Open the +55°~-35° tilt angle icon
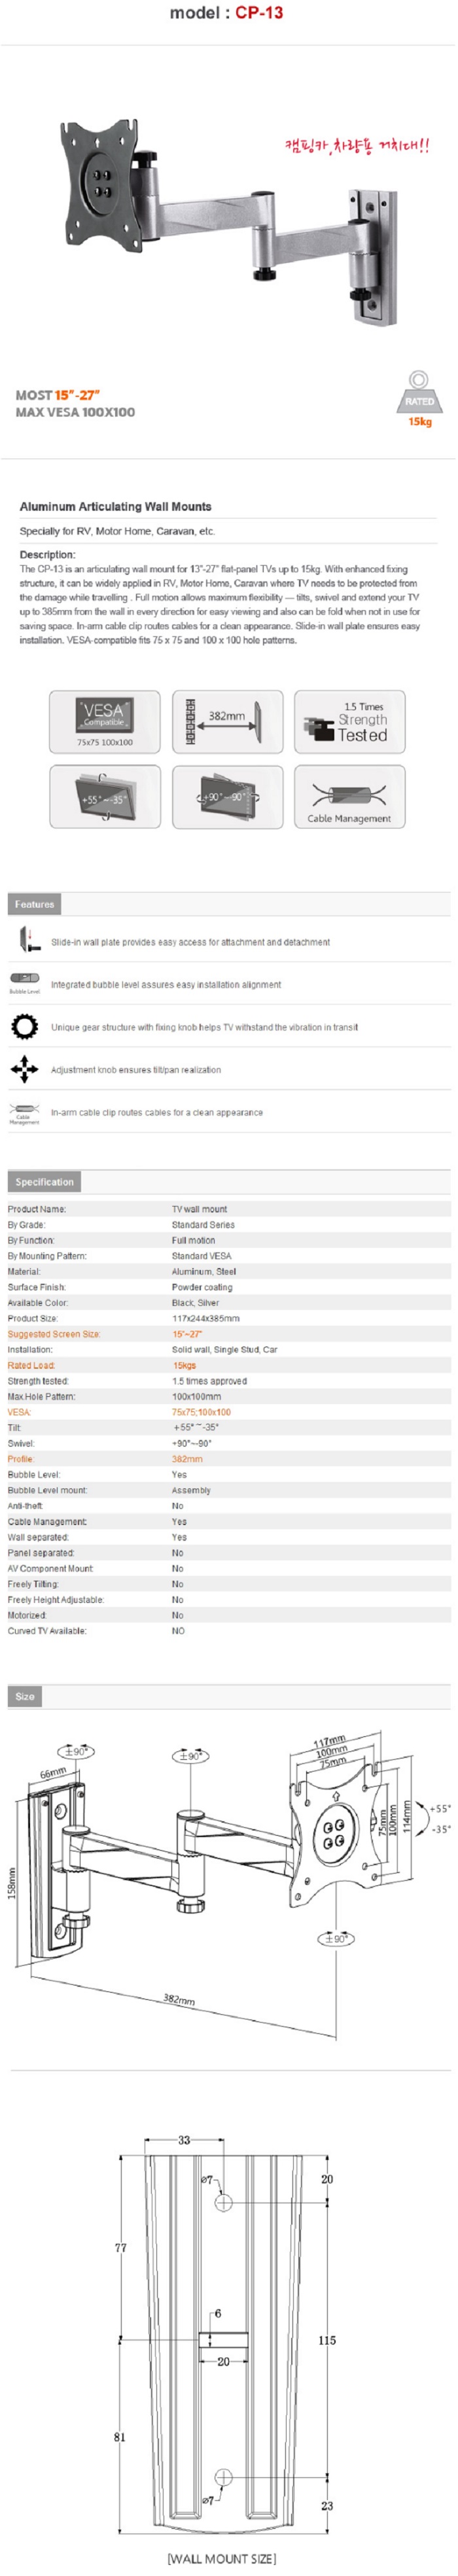Screen dimensions: 458x2576 click(x=105, y=797)
